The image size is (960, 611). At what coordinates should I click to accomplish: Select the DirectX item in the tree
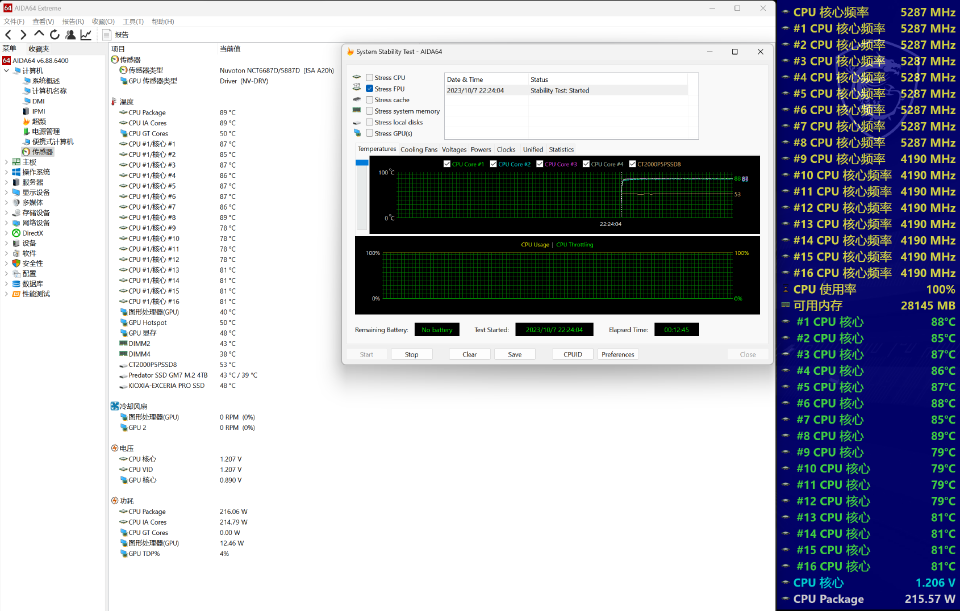(x=33, y=233)
